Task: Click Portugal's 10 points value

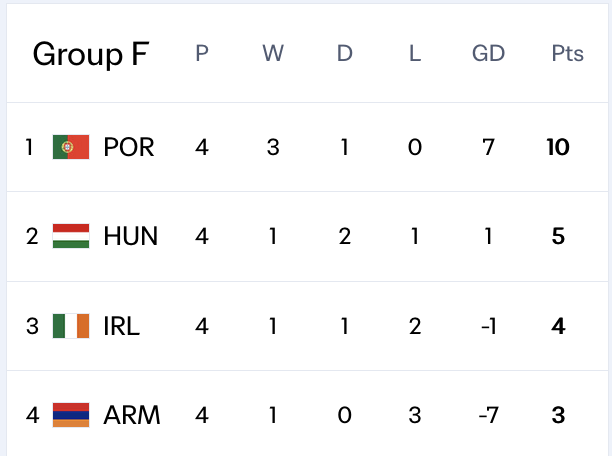Action: coord(558,147)
